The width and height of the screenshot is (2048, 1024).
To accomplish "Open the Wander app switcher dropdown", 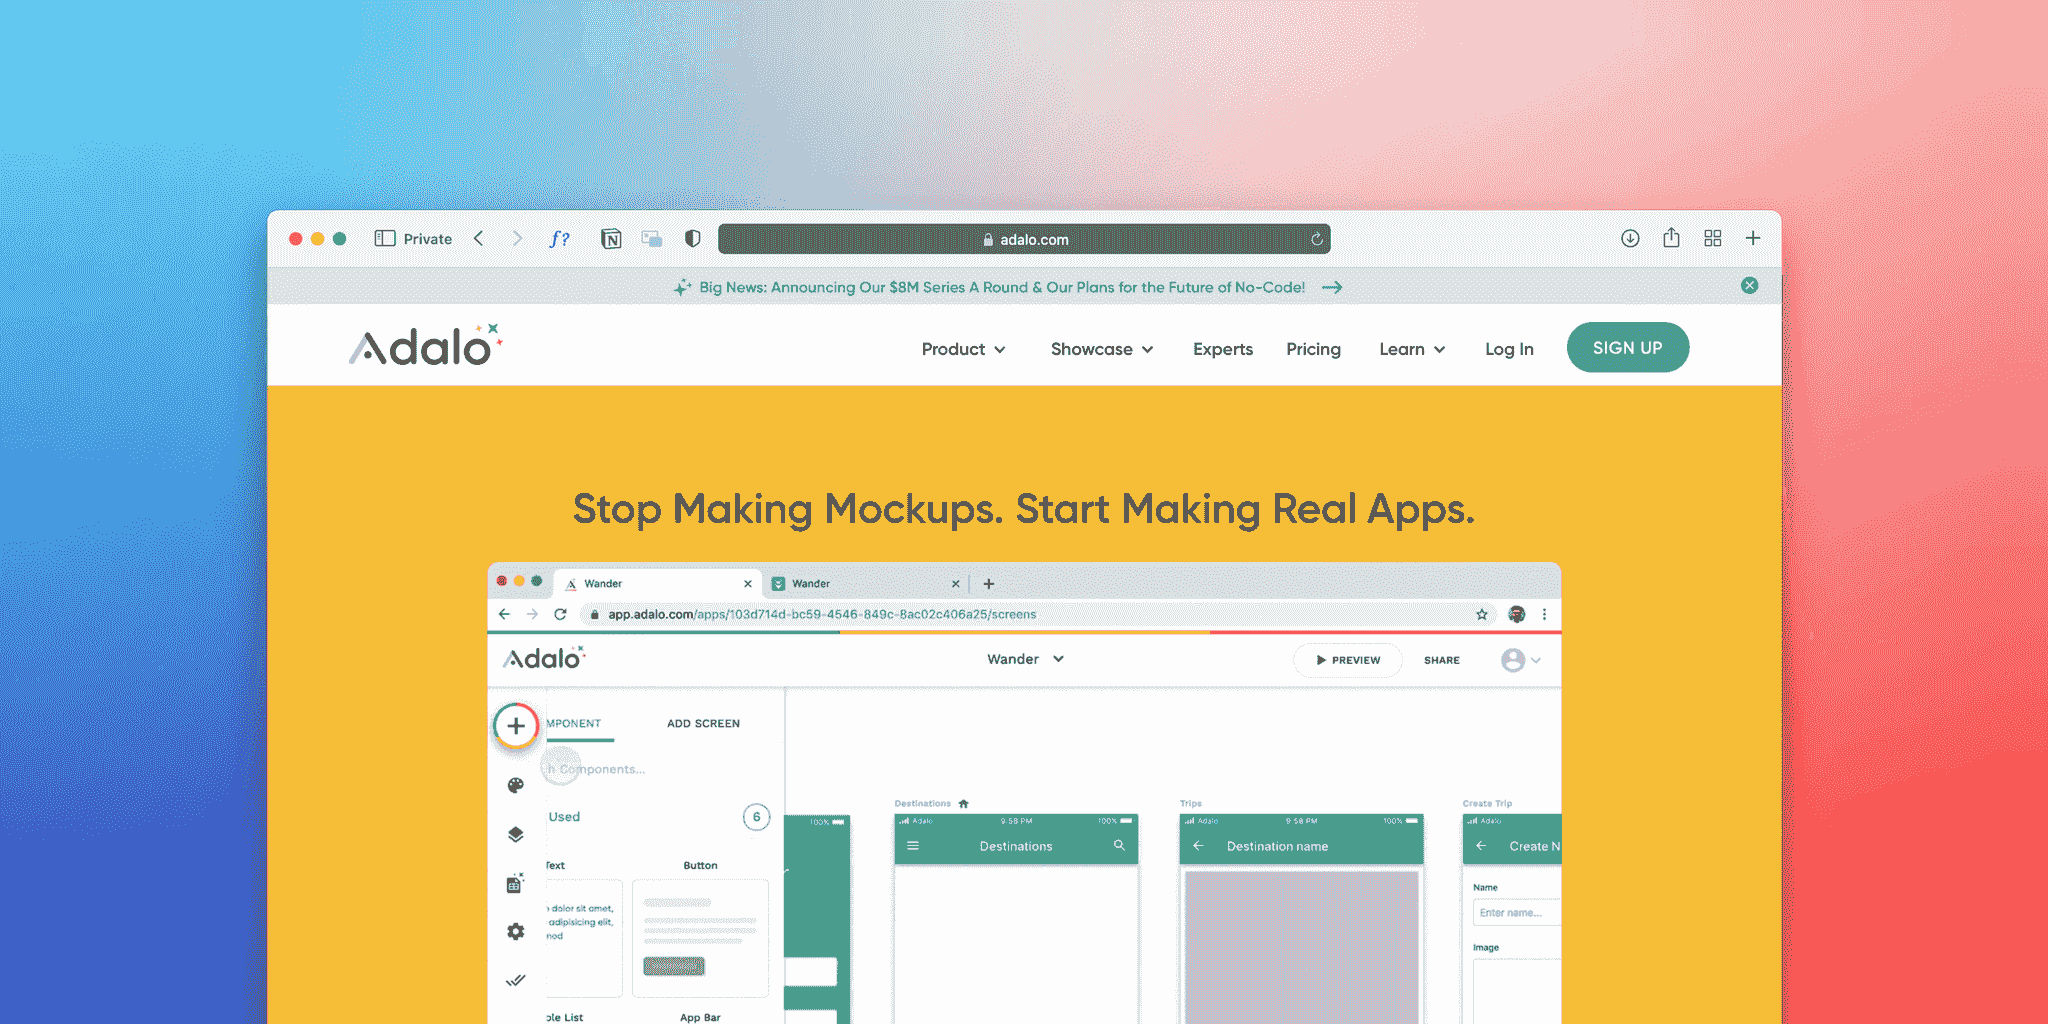I will [1025, 659].
